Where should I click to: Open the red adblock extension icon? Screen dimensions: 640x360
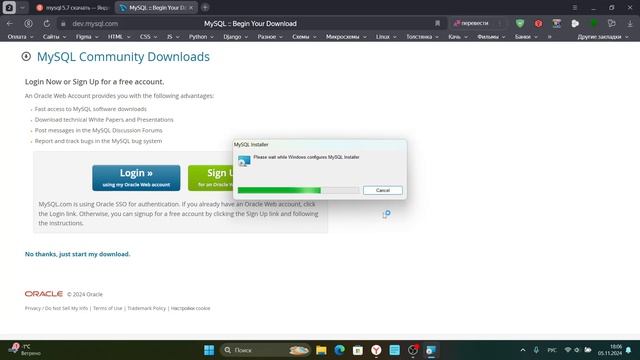(x=538, y=23)
